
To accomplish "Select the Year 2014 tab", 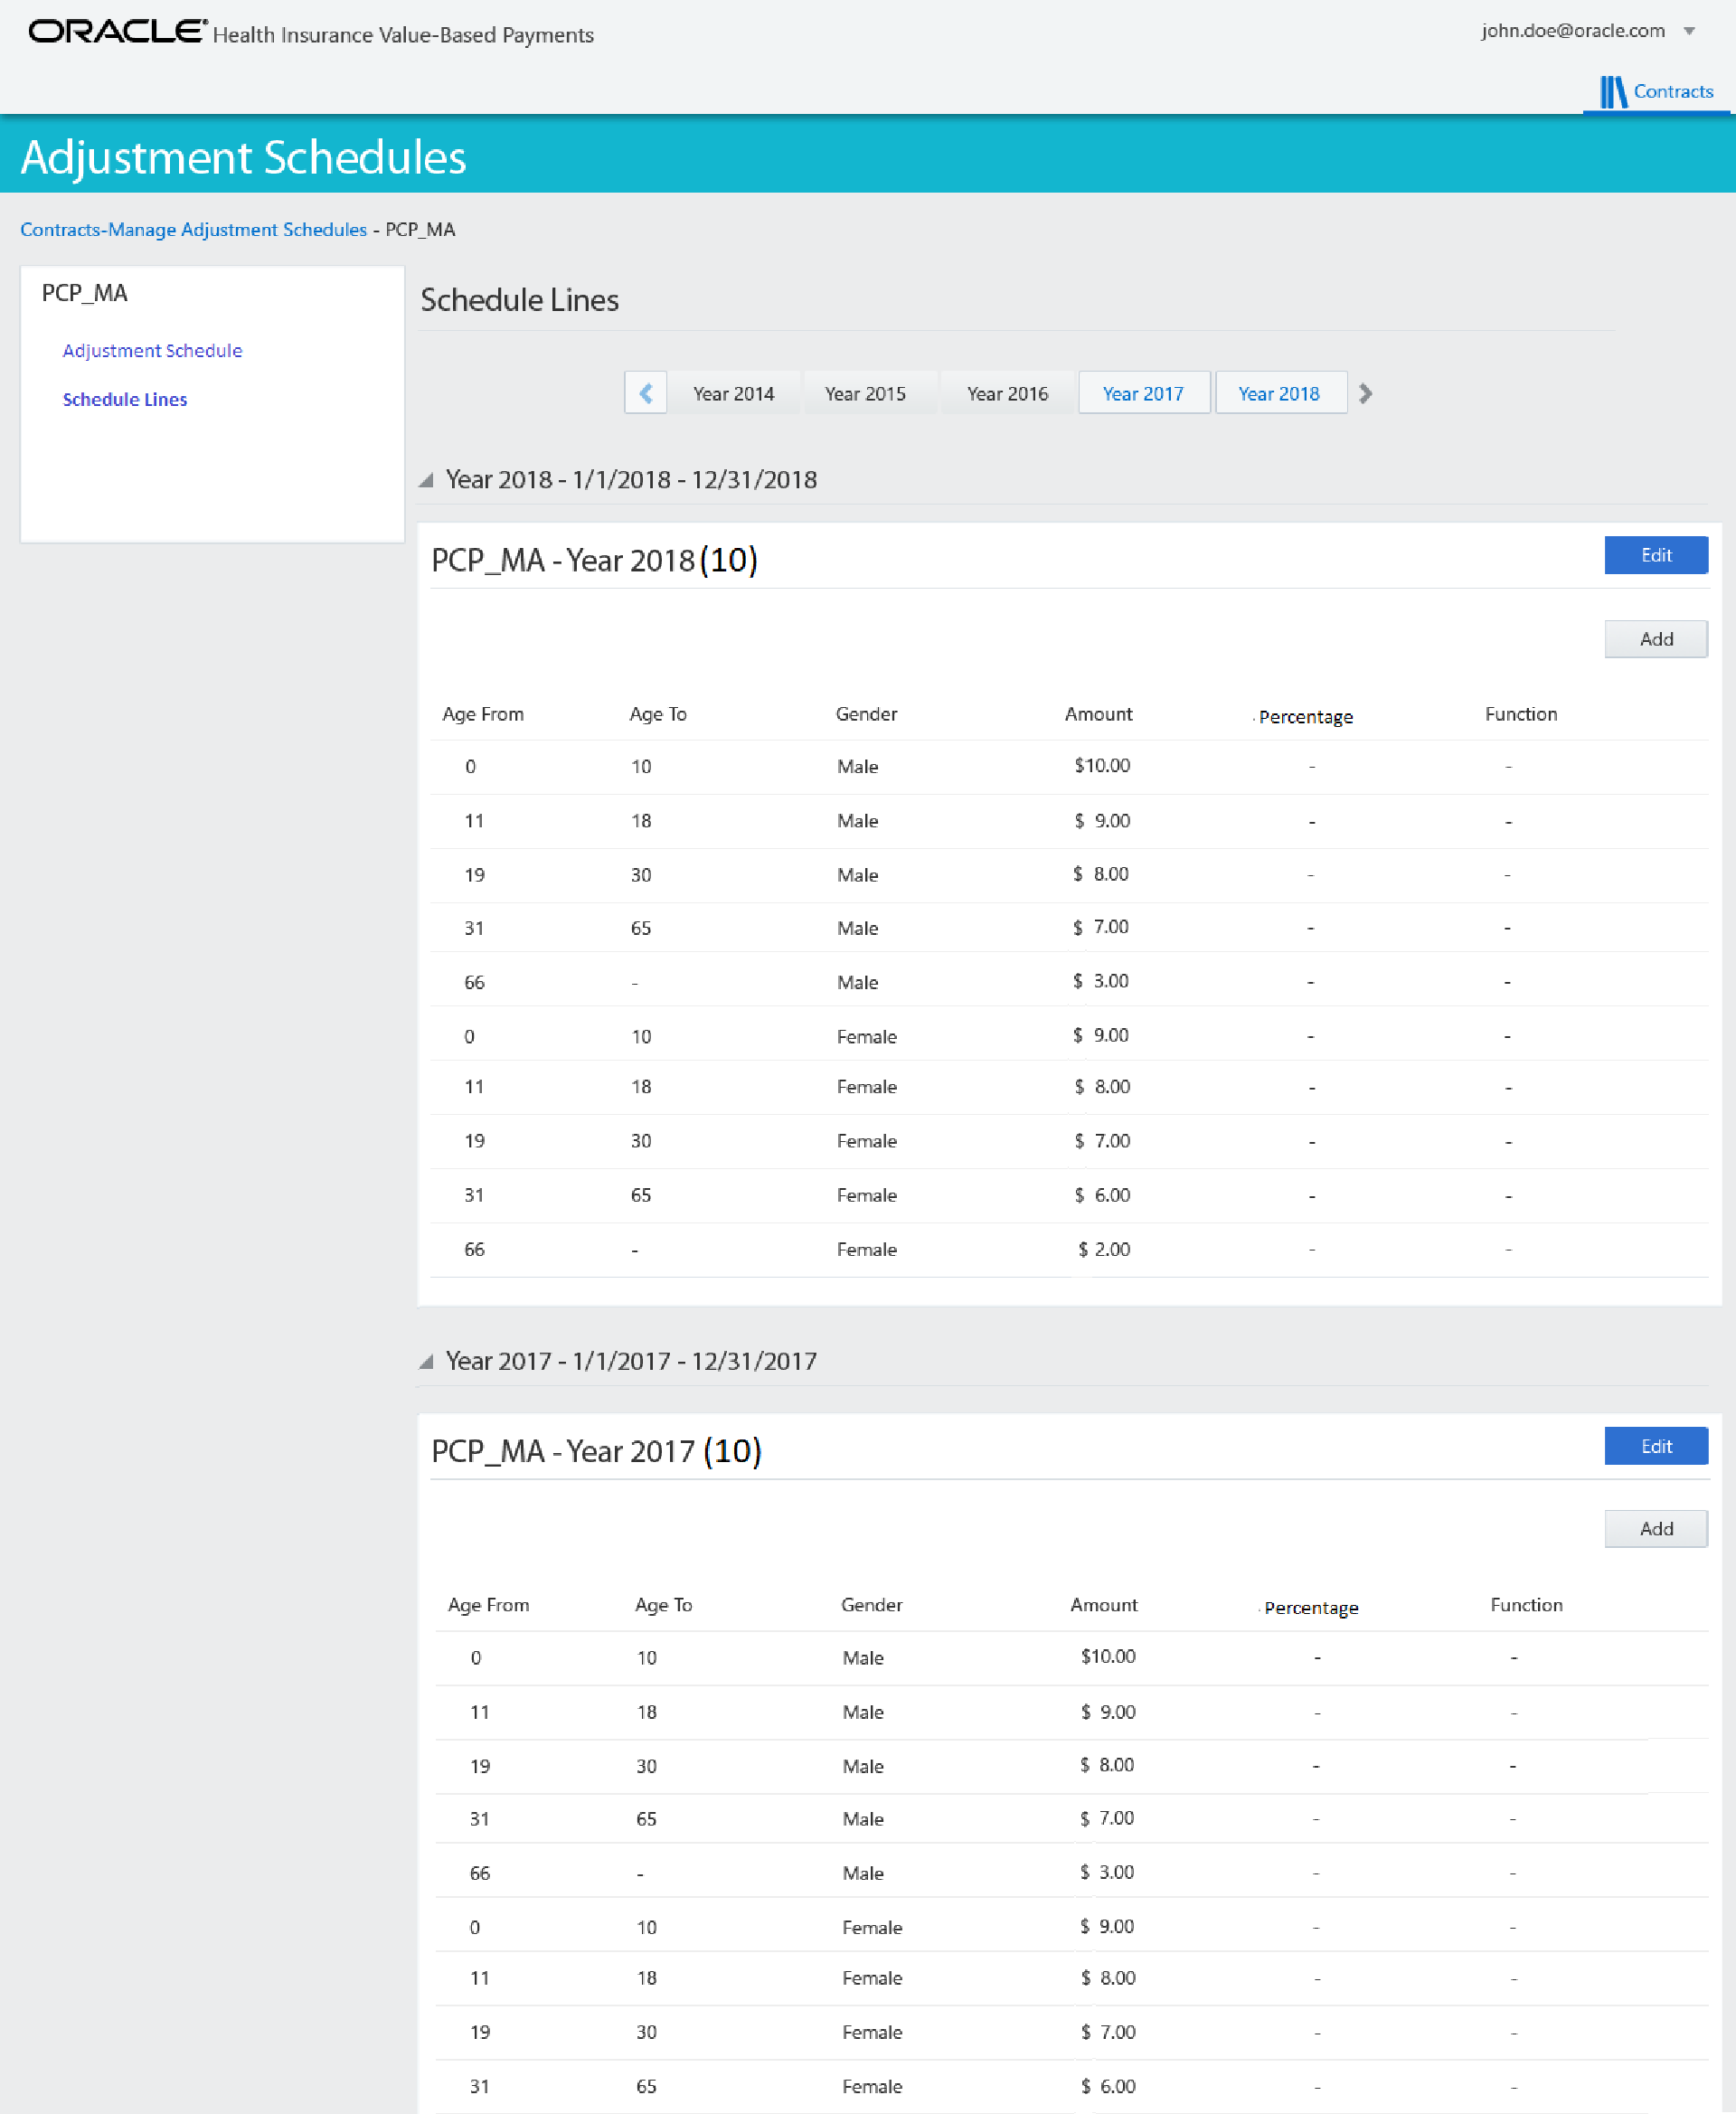I will pos(733,393).
